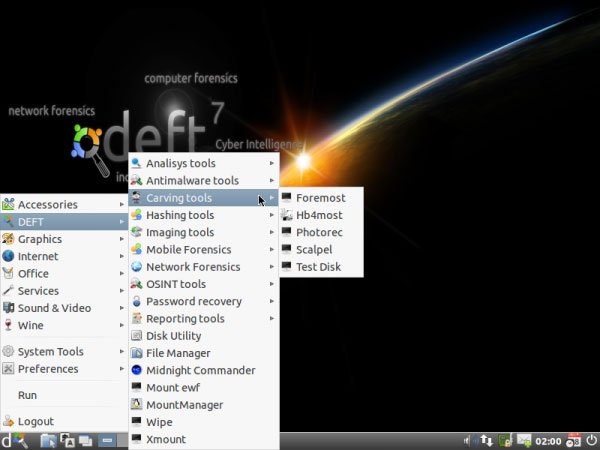The height and width of the screenshot is (450, 600).
Task: Click the File Manager icon in DEFT menu
Action: [x=136, y=353]
